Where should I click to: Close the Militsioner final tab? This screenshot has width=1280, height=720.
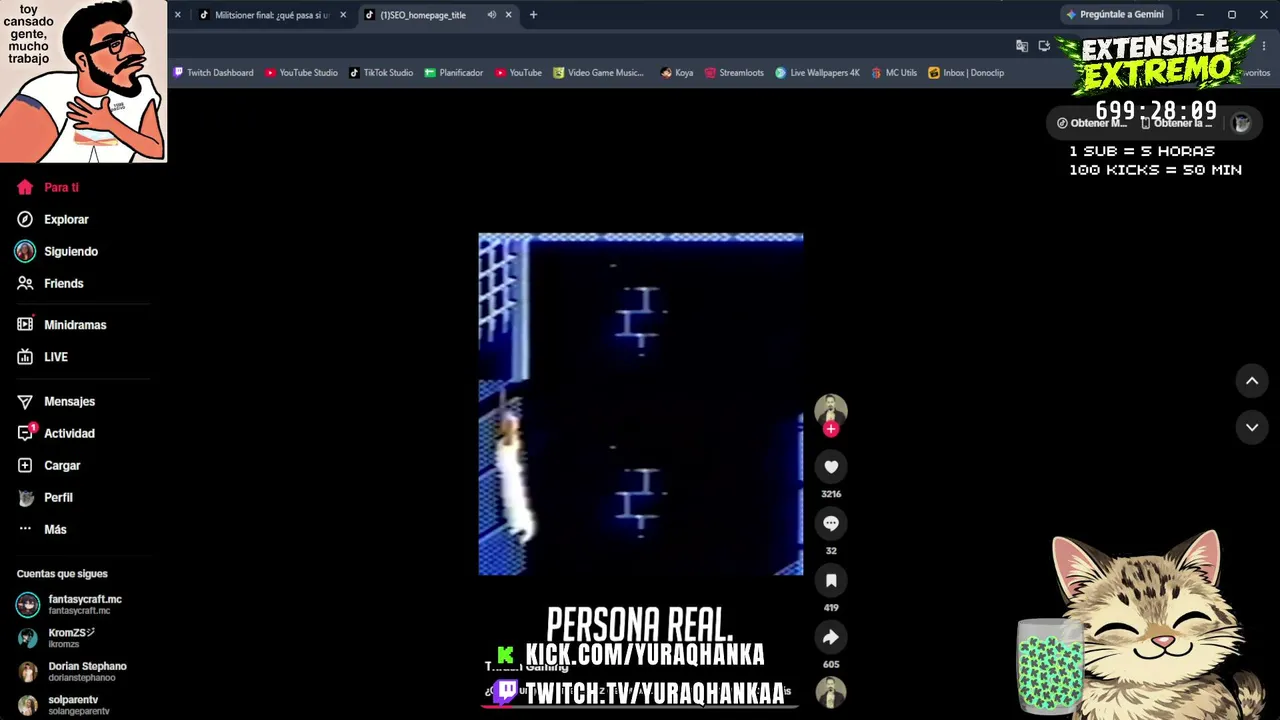[x=343, y=15]
